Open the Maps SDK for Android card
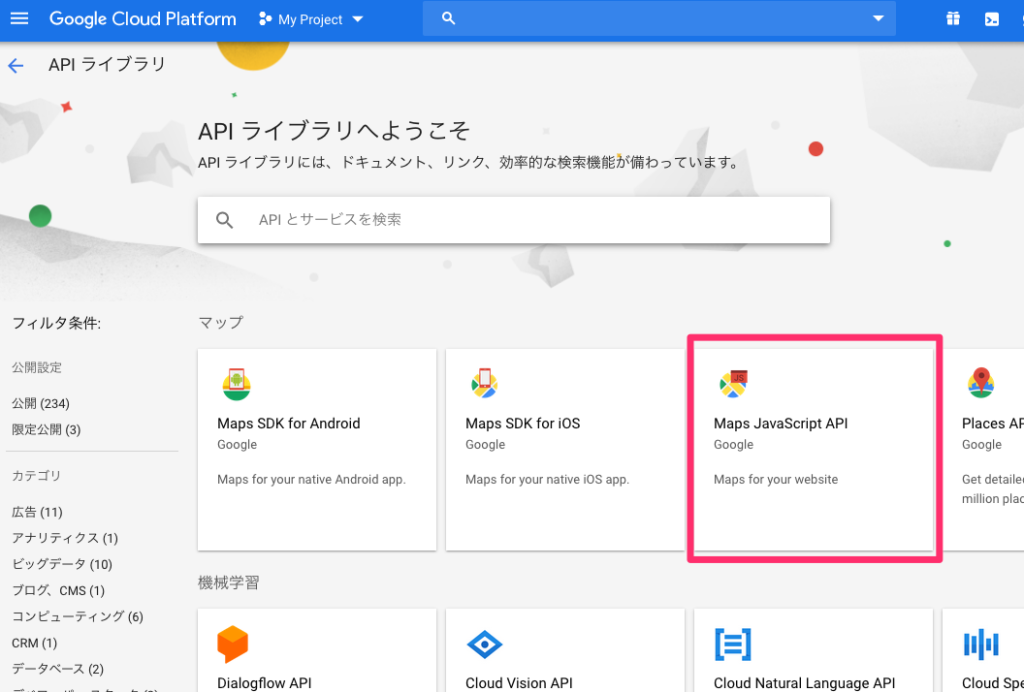The width and height of the screenshot is (1024, 692). pos(317,449)
